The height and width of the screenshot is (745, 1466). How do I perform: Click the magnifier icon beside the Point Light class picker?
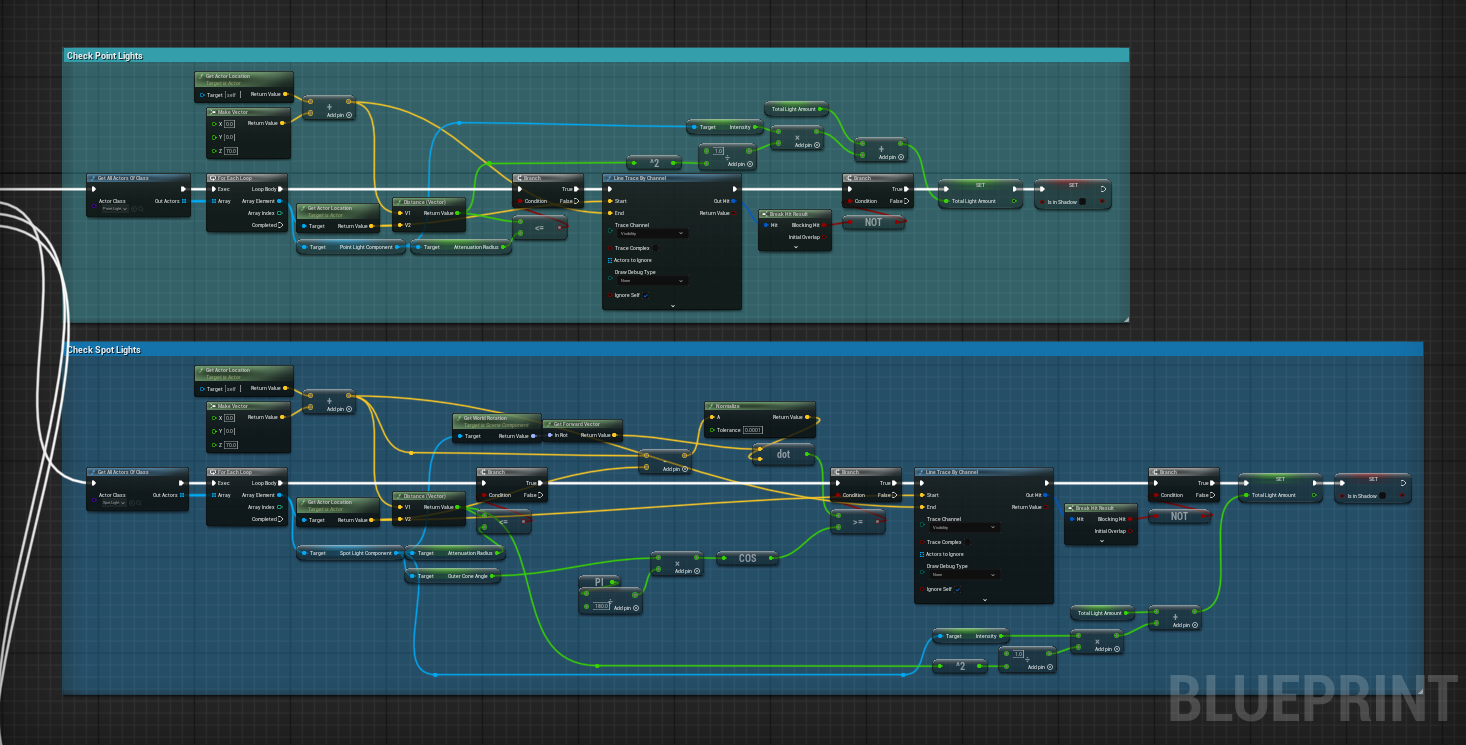[141, 209]
